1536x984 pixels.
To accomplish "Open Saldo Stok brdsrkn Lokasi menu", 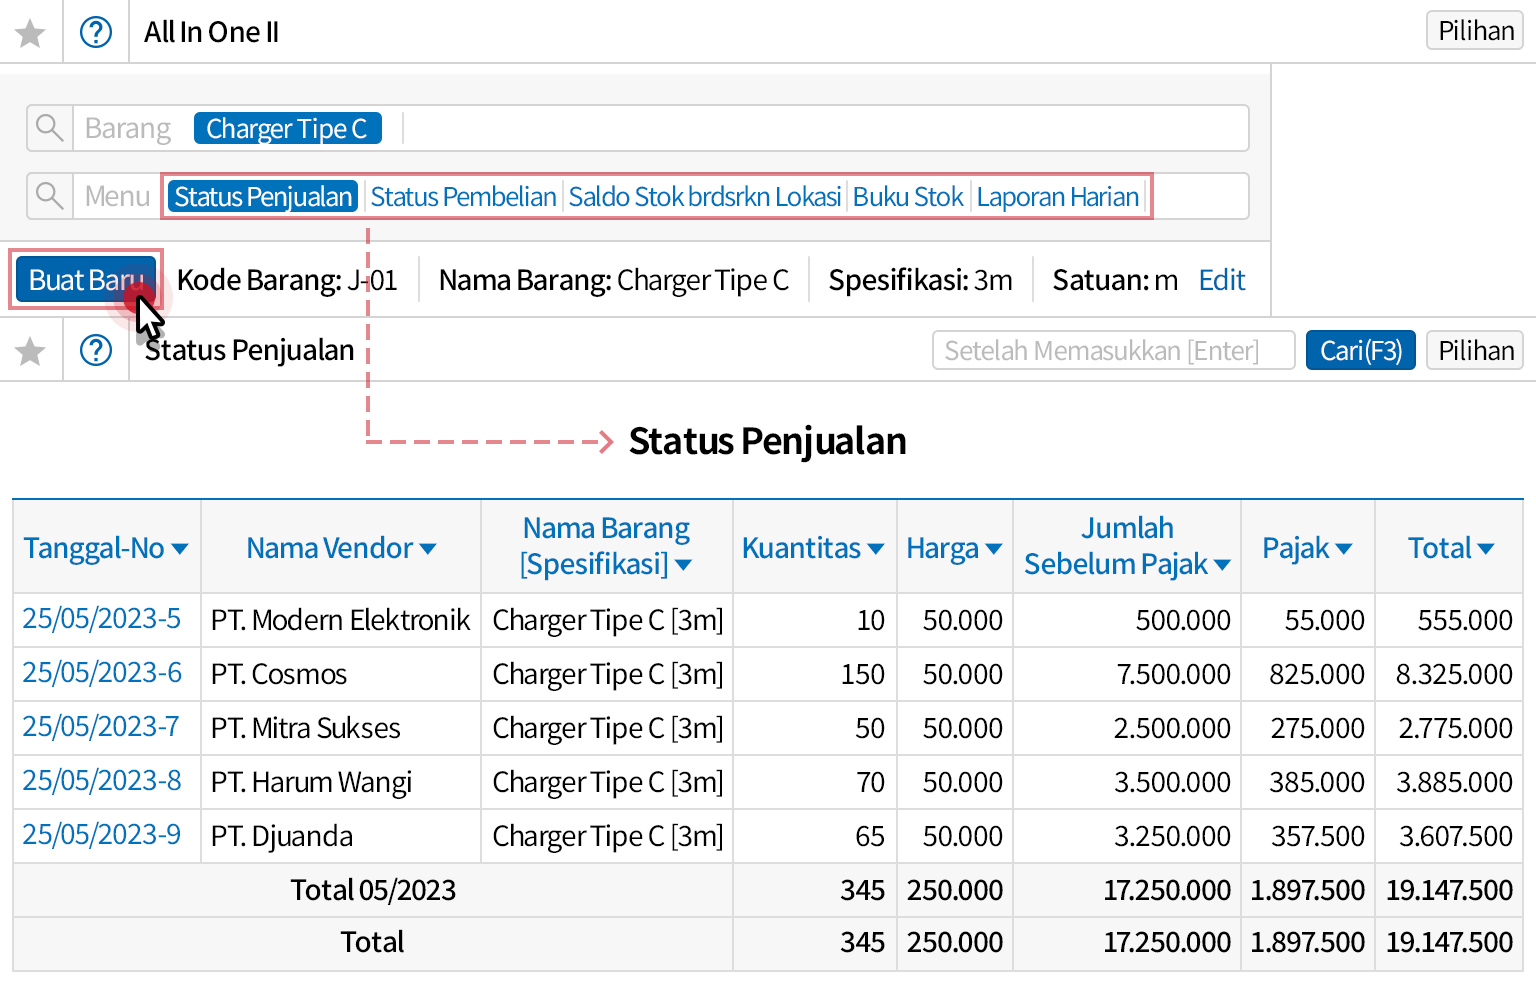I will 704,197.
